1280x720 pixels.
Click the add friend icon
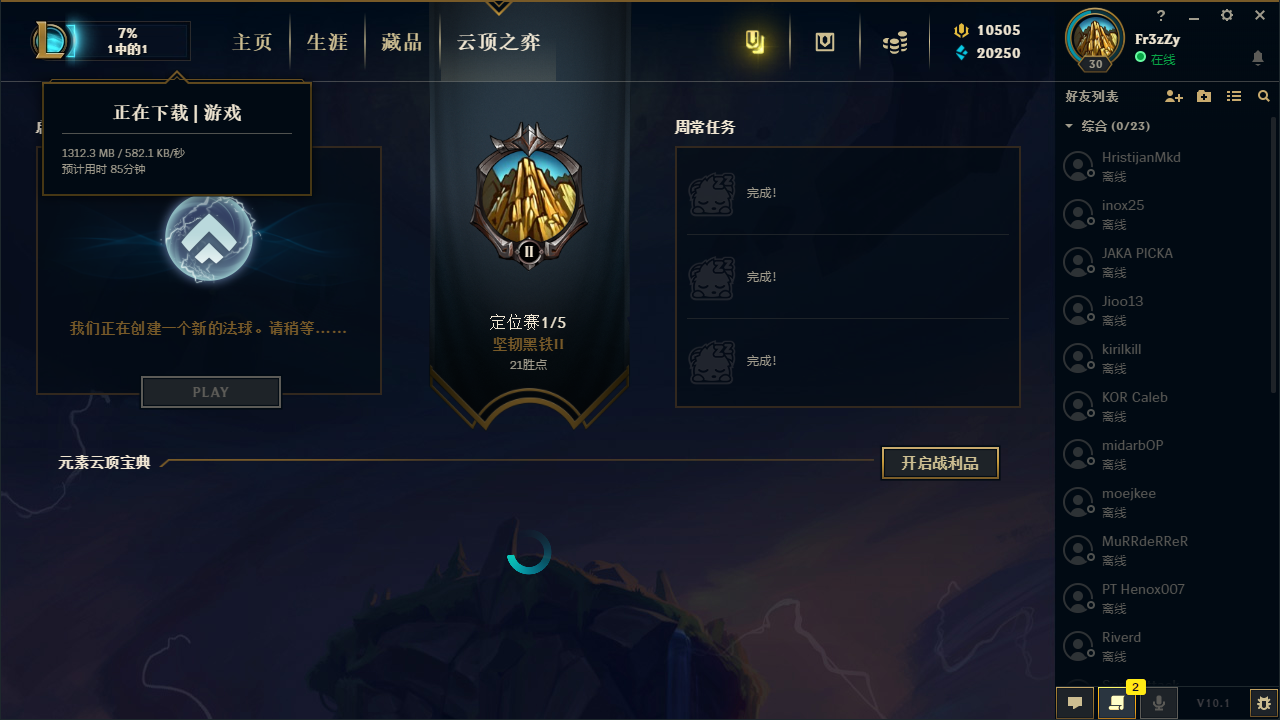[1174, 96]
